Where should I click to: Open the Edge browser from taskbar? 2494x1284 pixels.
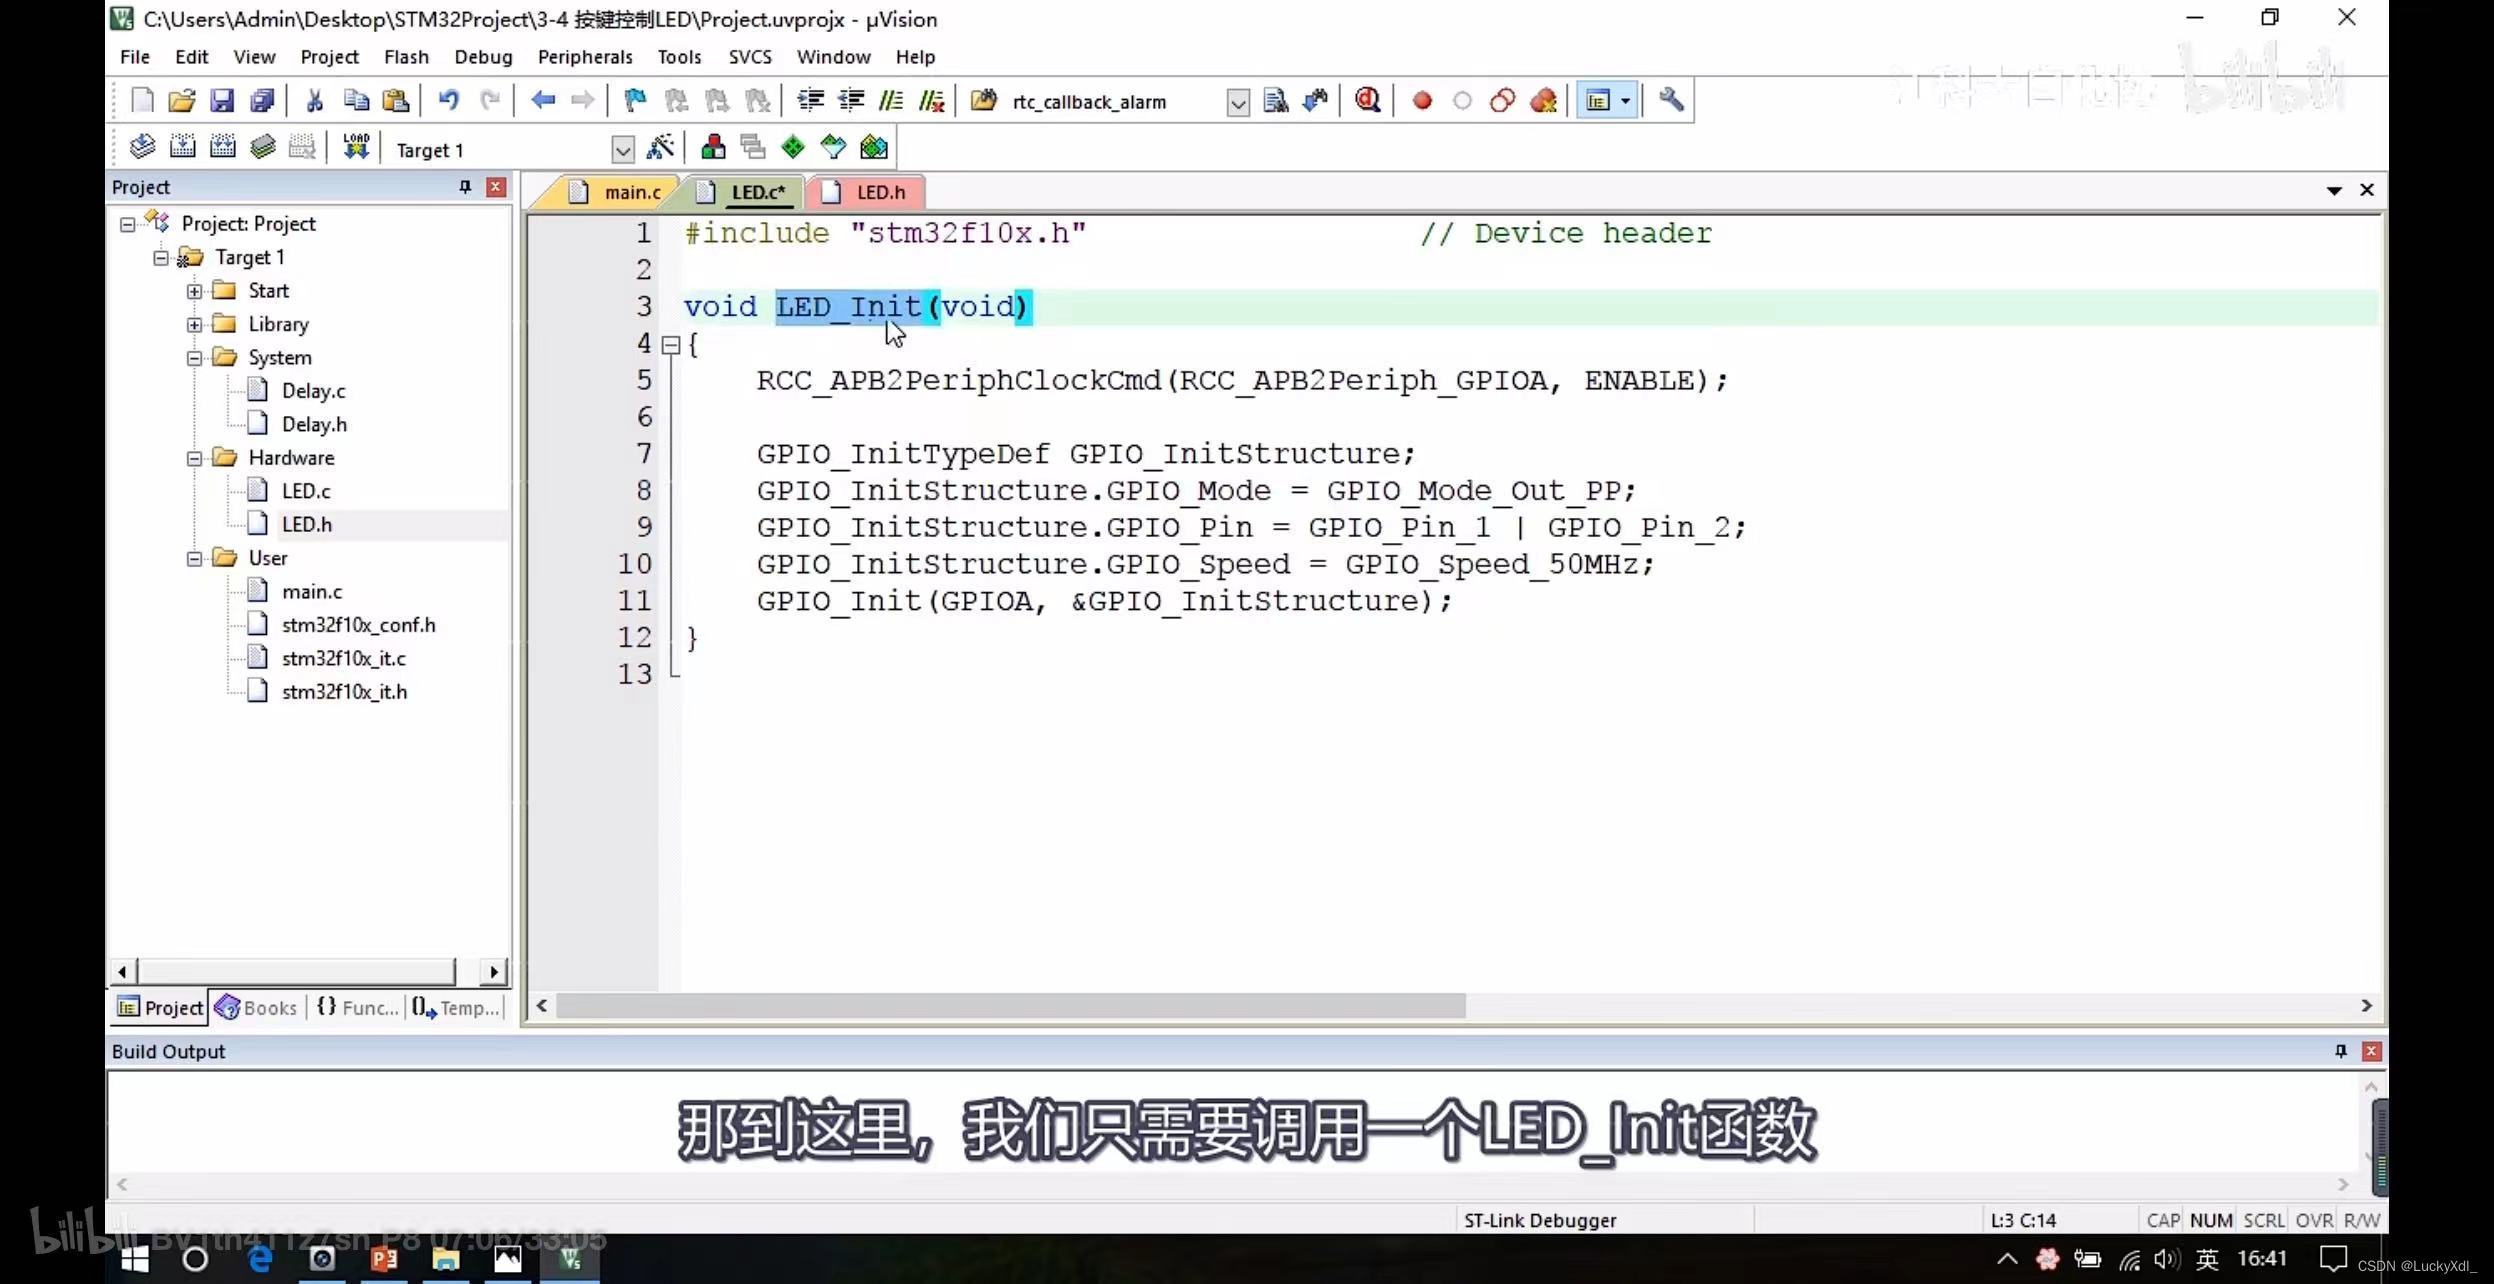pyautogui.click(x=260, y=1259)
